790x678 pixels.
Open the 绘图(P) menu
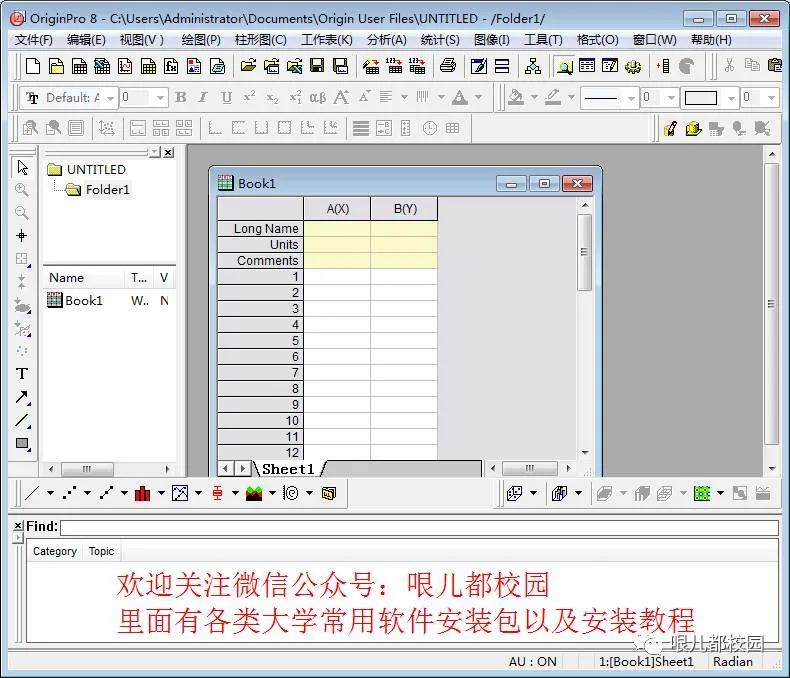click(x=201, y=40)
